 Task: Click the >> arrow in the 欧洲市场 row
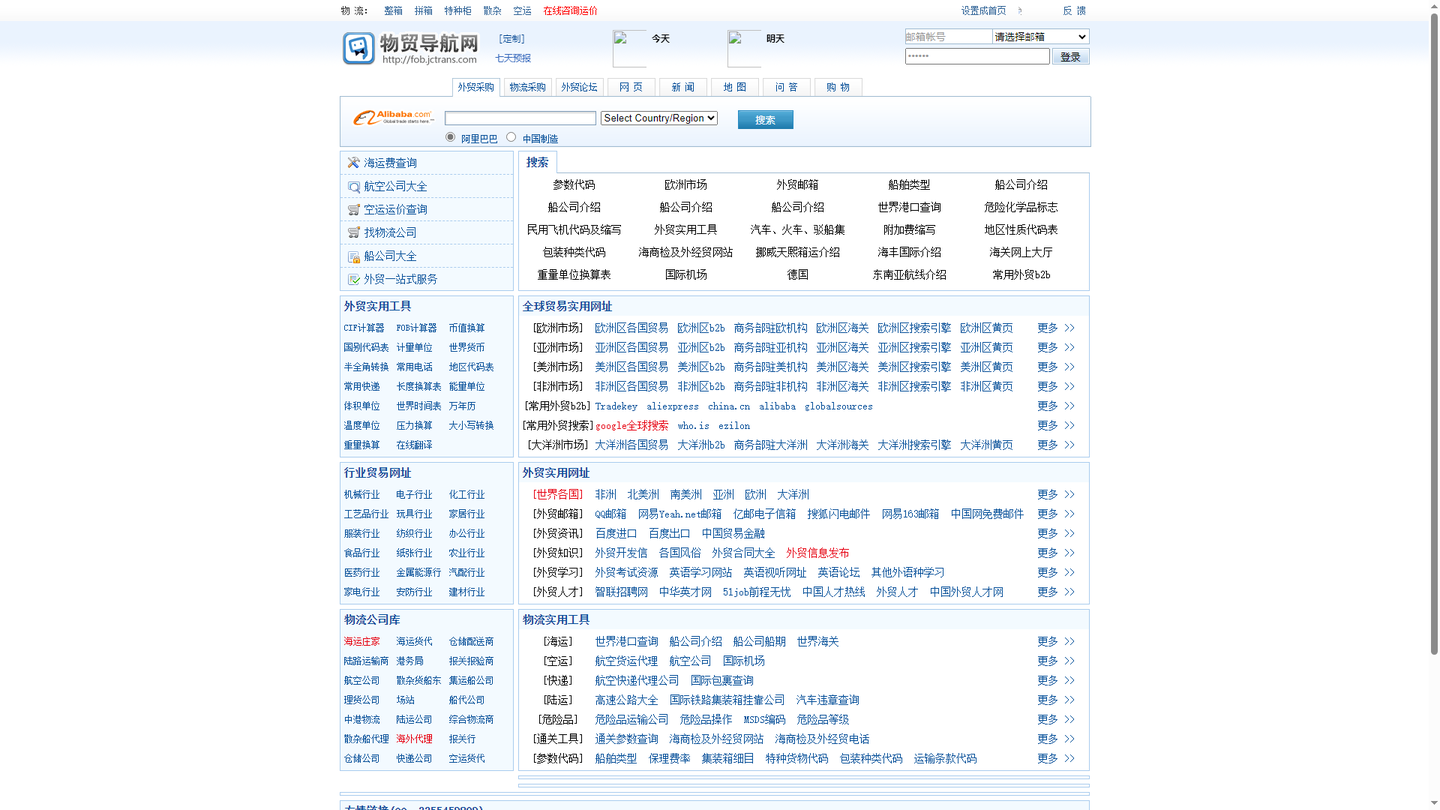click(x=1069, y=328)
